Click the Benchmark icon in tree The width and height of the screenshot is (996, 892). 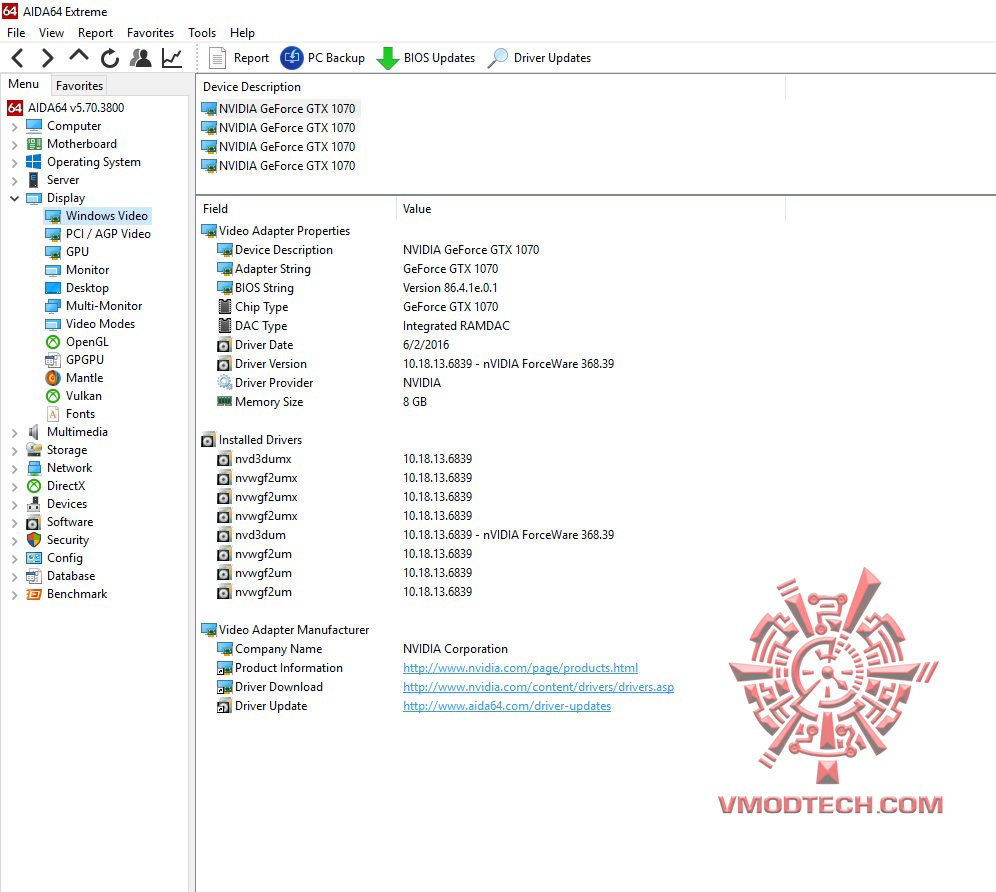click(34, 594)
